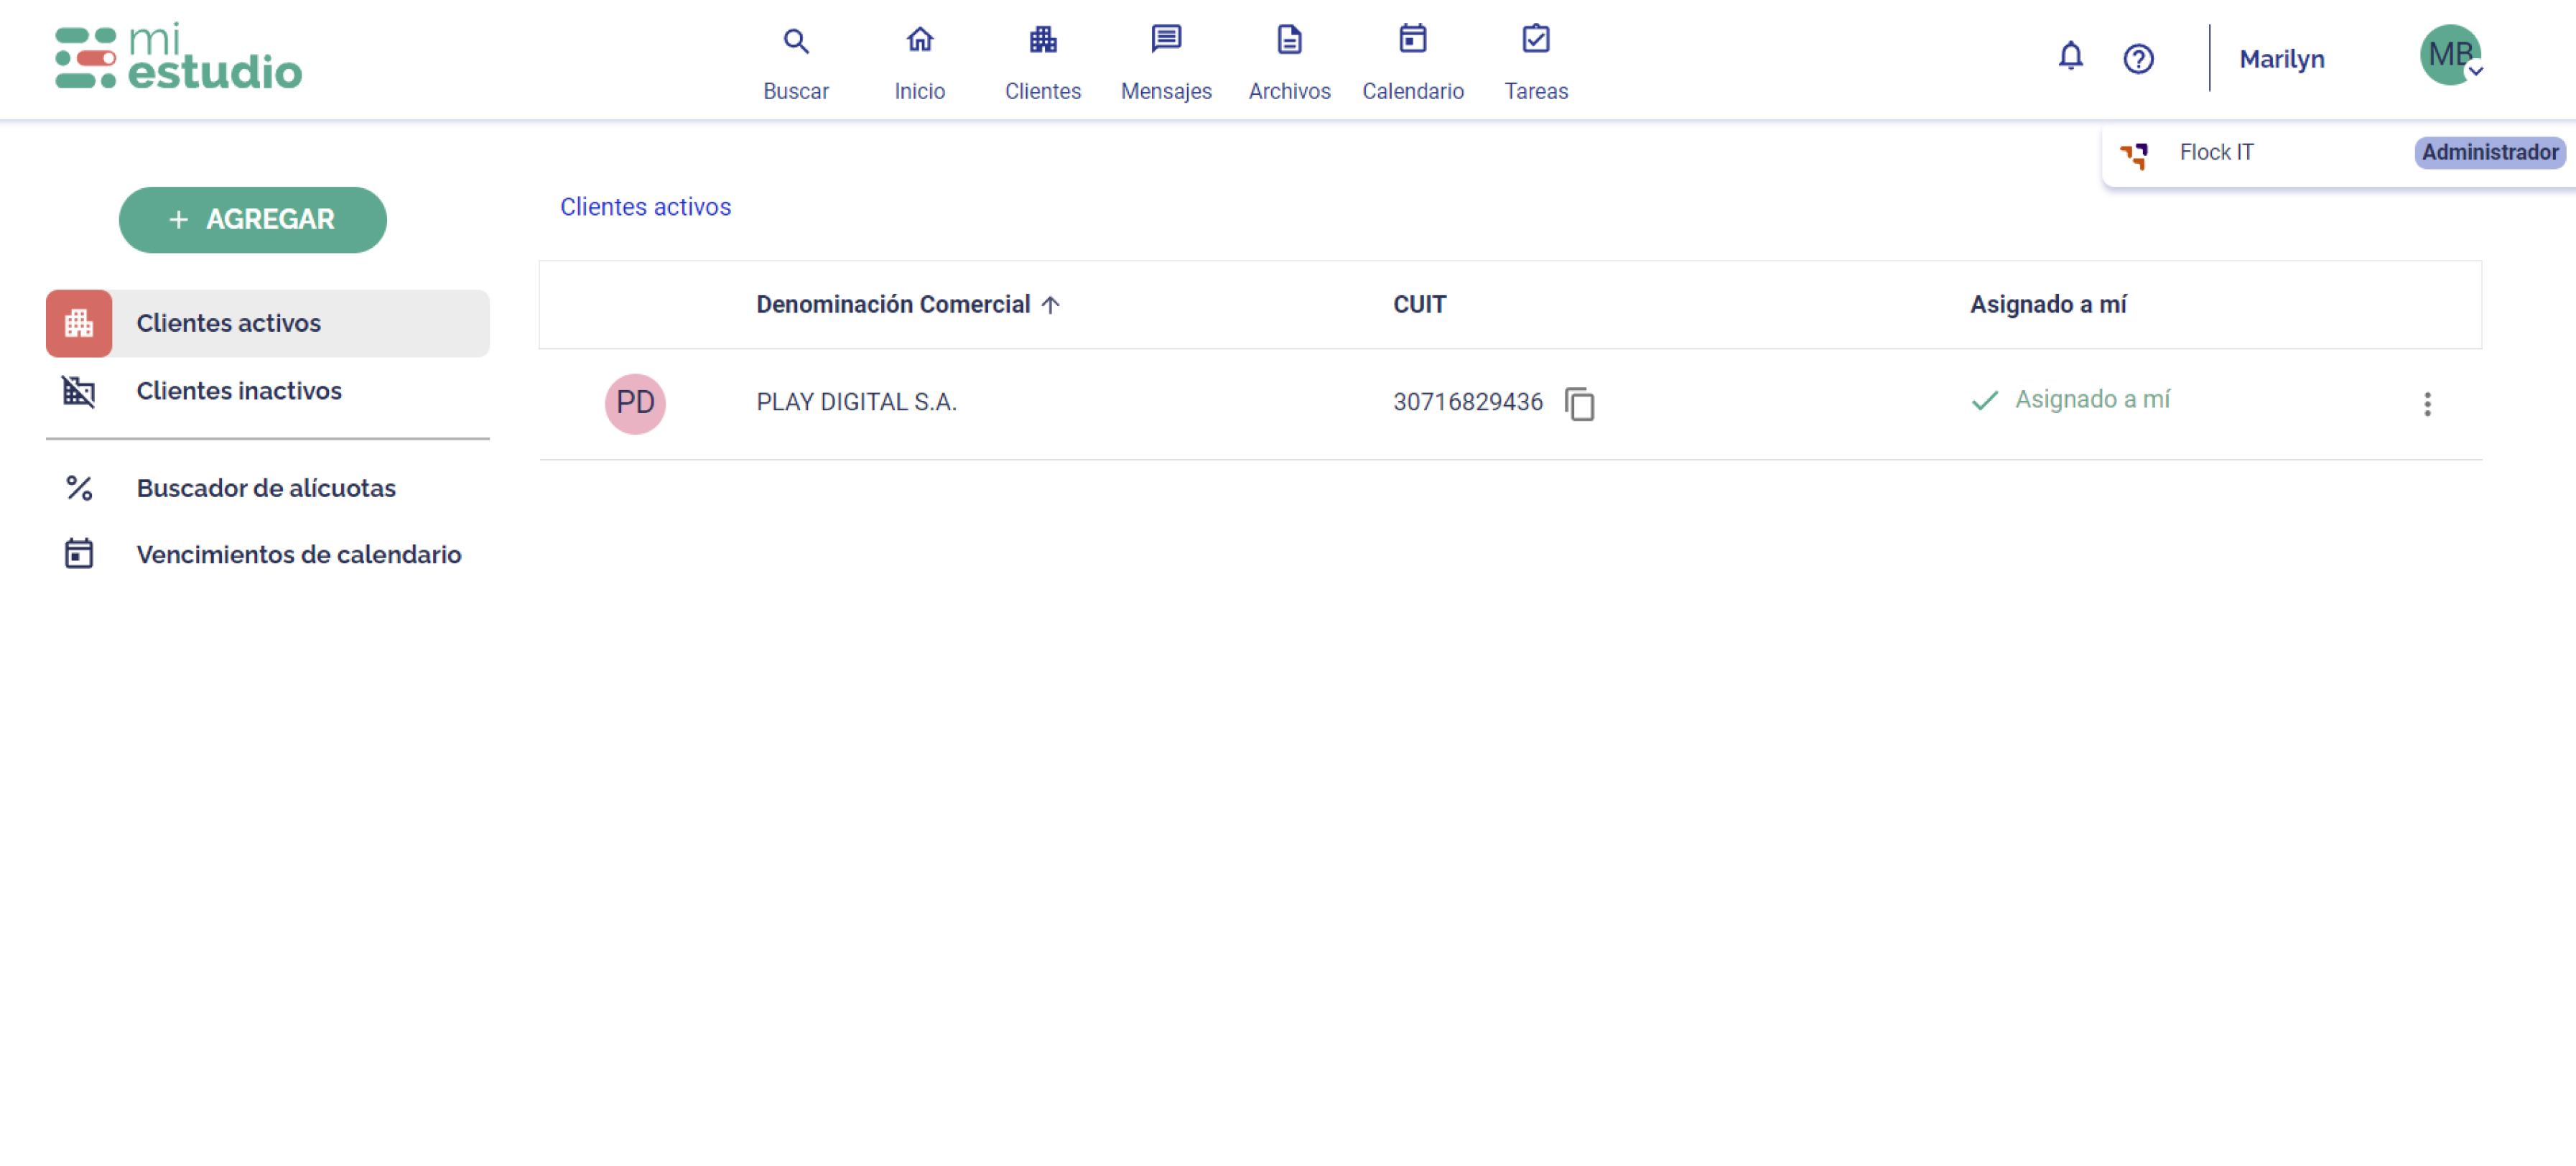This screenshot has height=1166, width=2576.
Task: Open the help question mark icon
Action: coord(2138,59)
